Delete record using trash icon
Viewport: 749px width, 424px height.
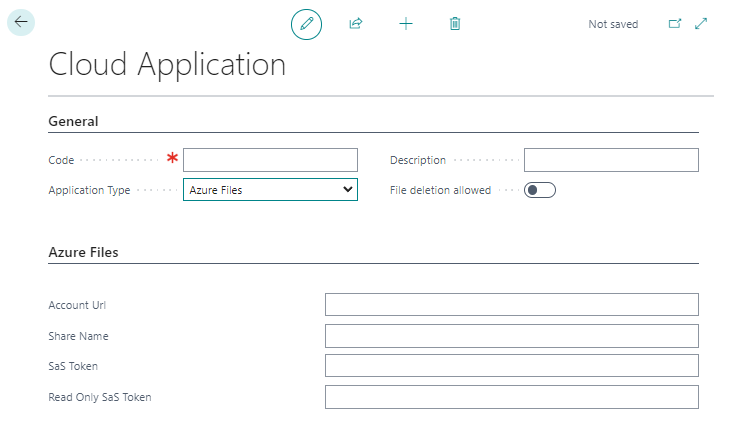pyautogui.click(x=455, y=23)
